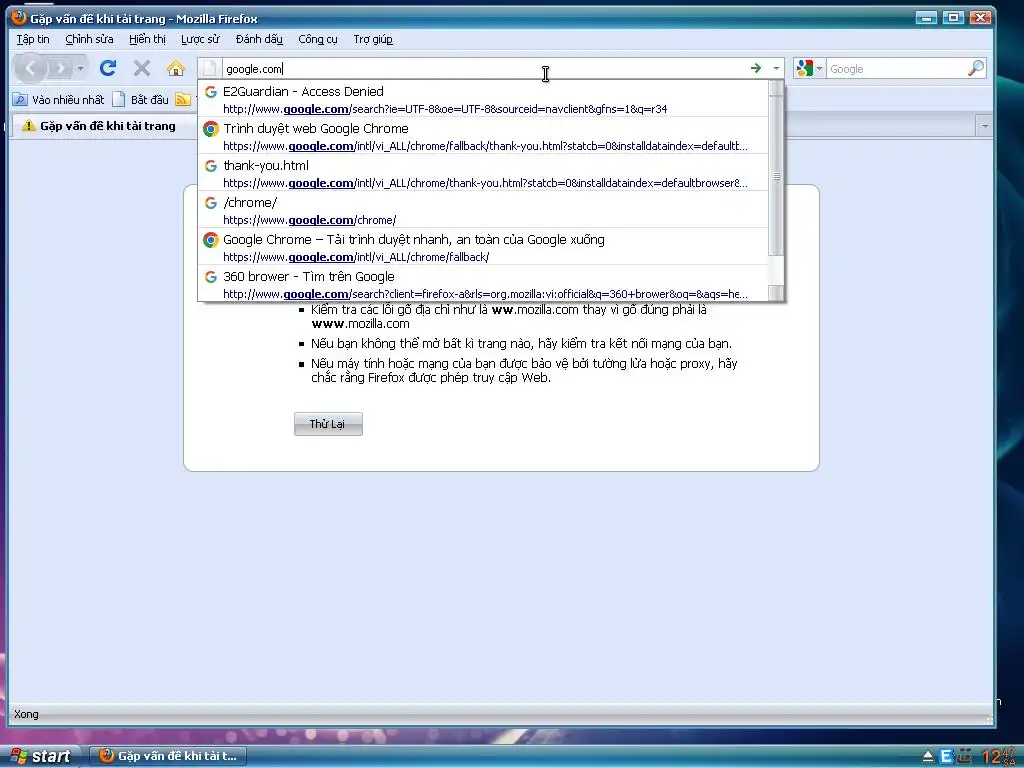Go to the home page icon
The image size is (1024, 768).
pyautogui.click(x=176, y=68)
